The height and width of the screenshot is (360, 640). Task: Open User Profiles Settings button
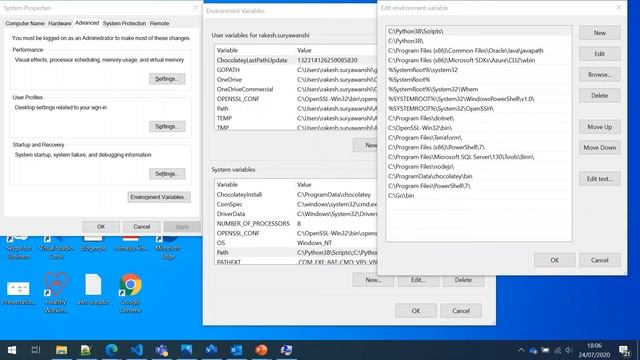point(167,127)
